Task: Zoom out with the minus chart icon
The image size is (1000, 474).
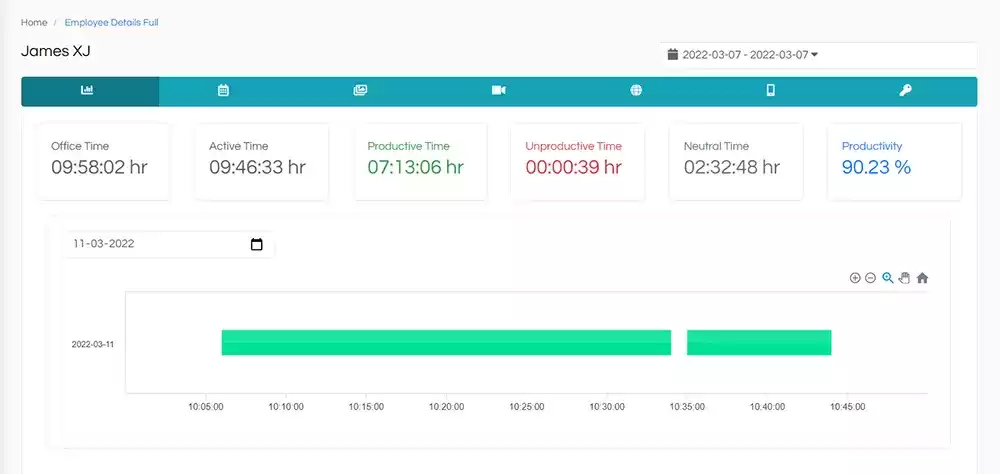Action: (871, 278)
